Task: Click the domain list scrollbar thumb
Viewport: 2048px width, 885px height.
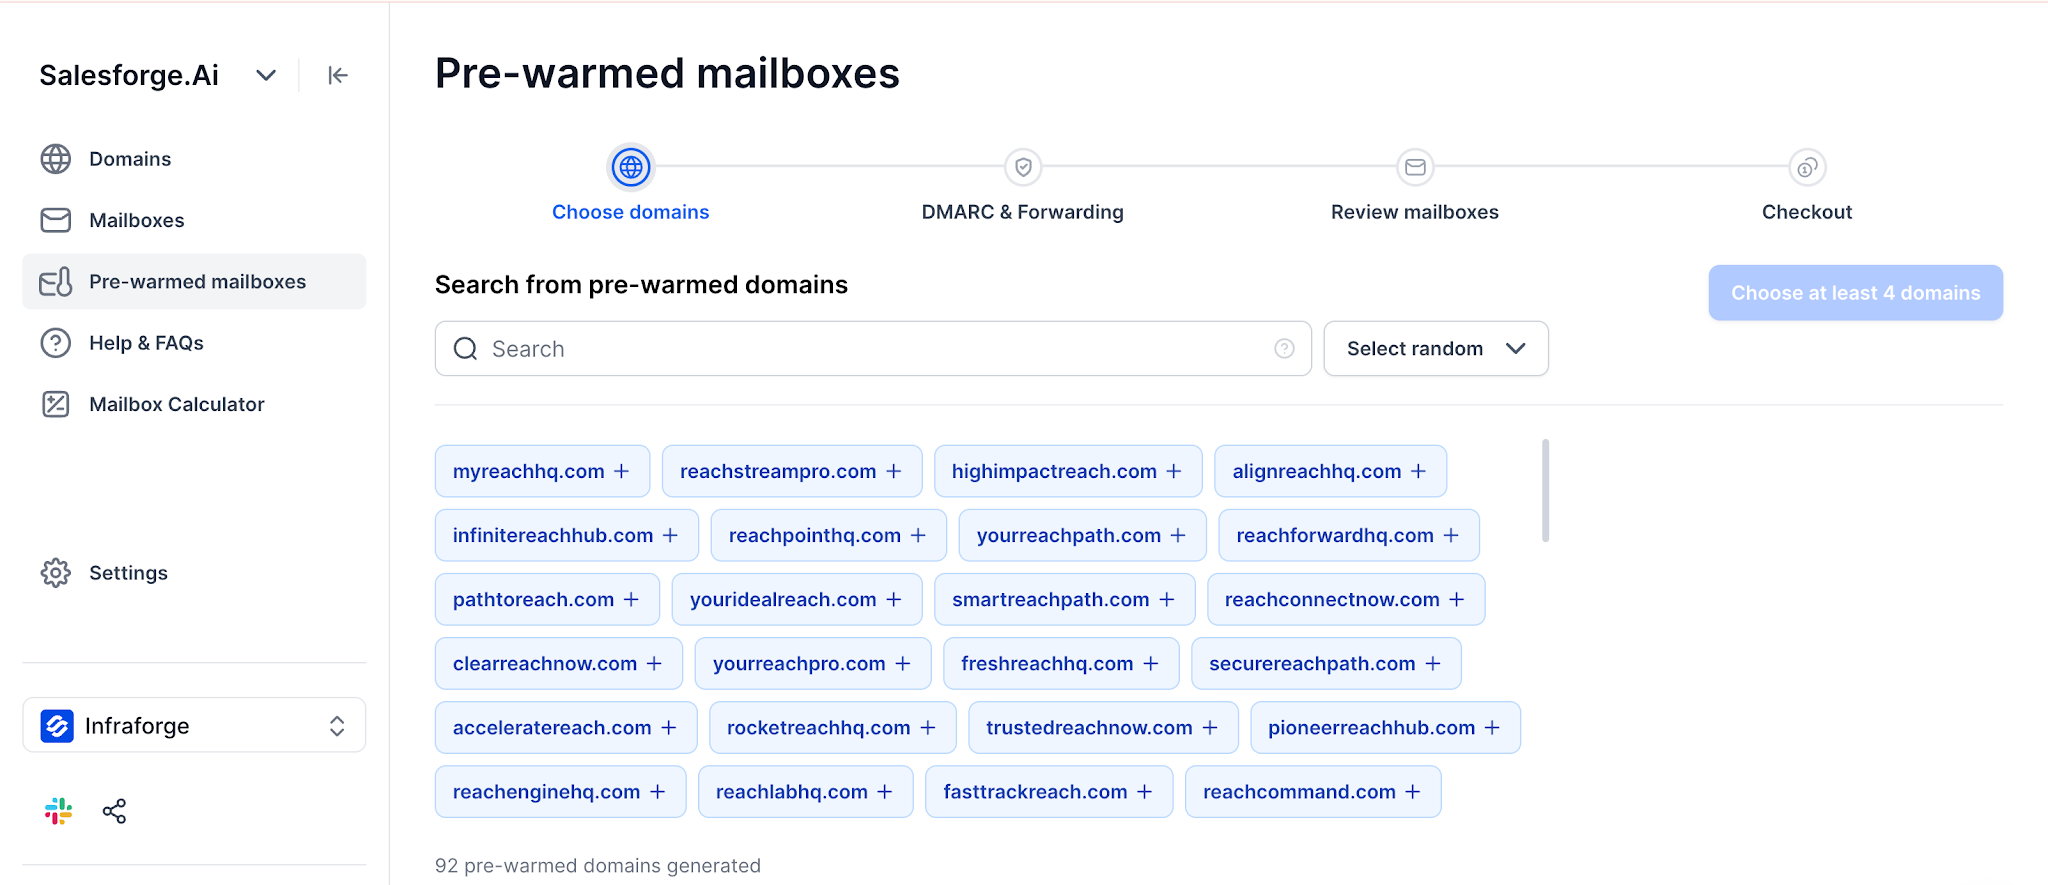Action: (1545, 490)
